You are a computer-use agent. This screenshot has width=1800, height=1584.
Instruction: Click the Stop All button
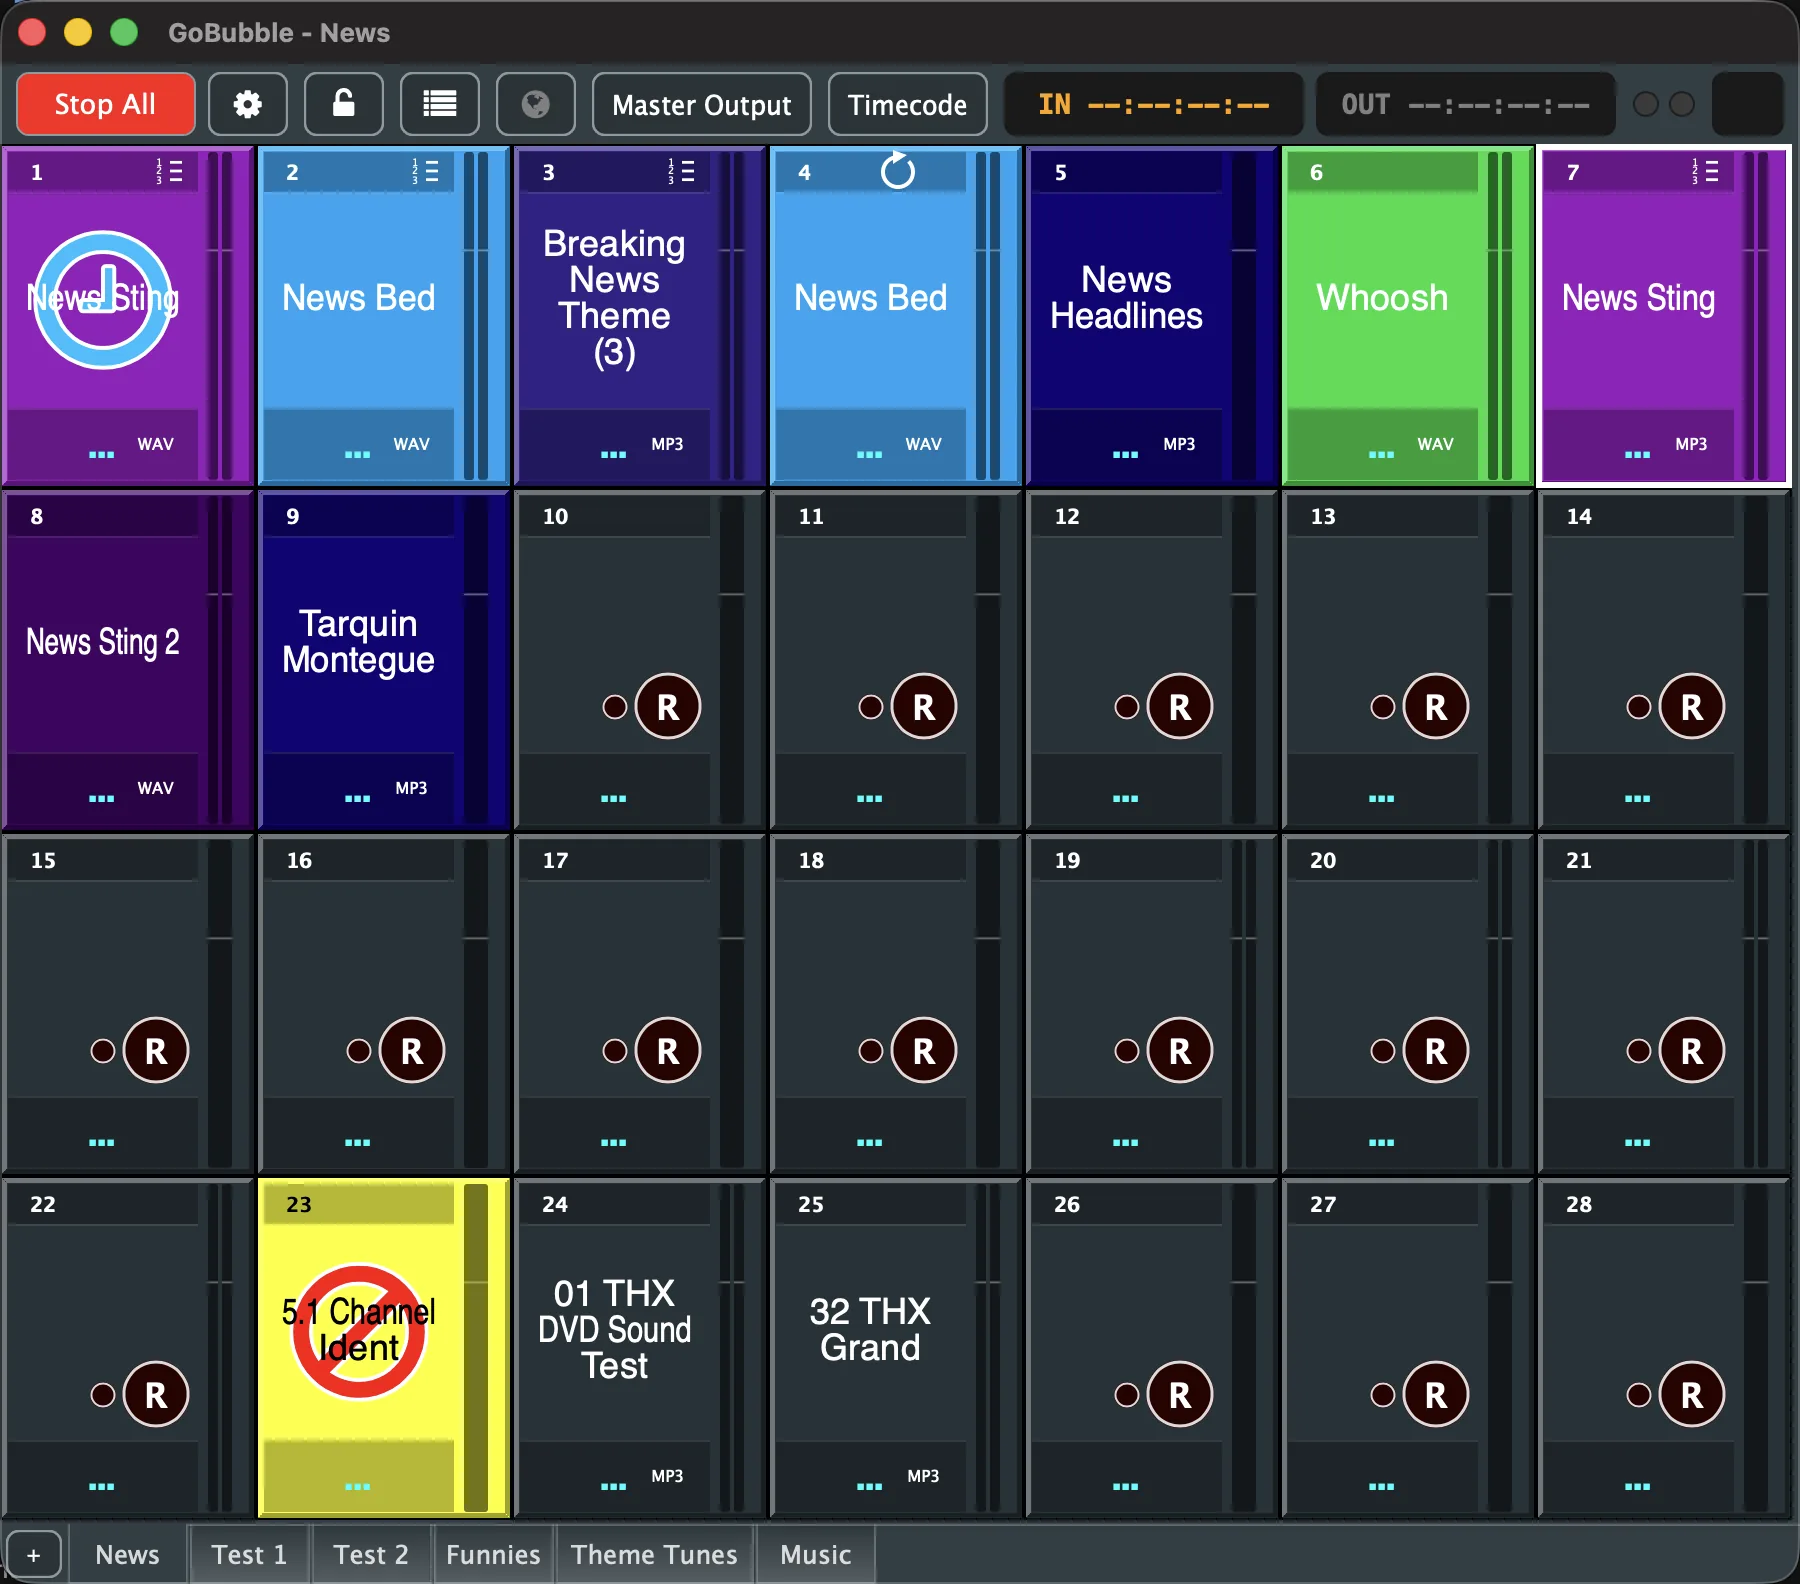[x=105, y=104]
